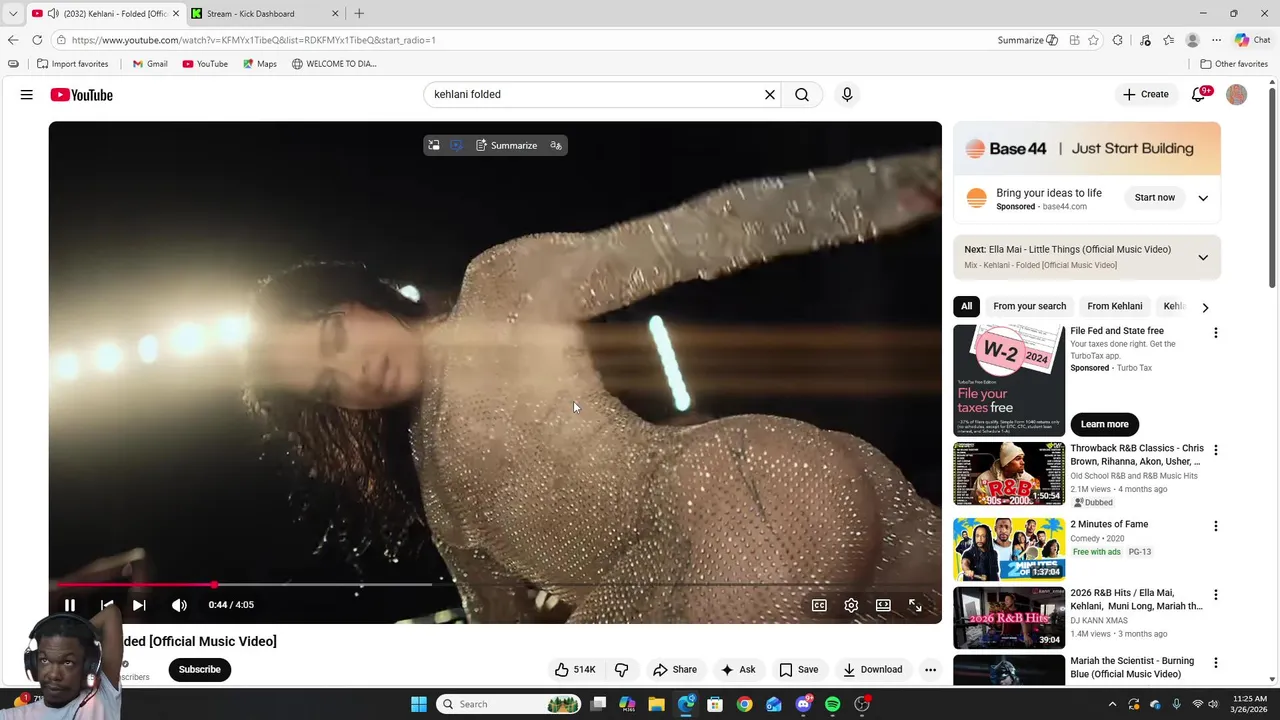This screenshot has height=720, width=1280.
Task: Dislike the video
Action: tap(621, 670)
